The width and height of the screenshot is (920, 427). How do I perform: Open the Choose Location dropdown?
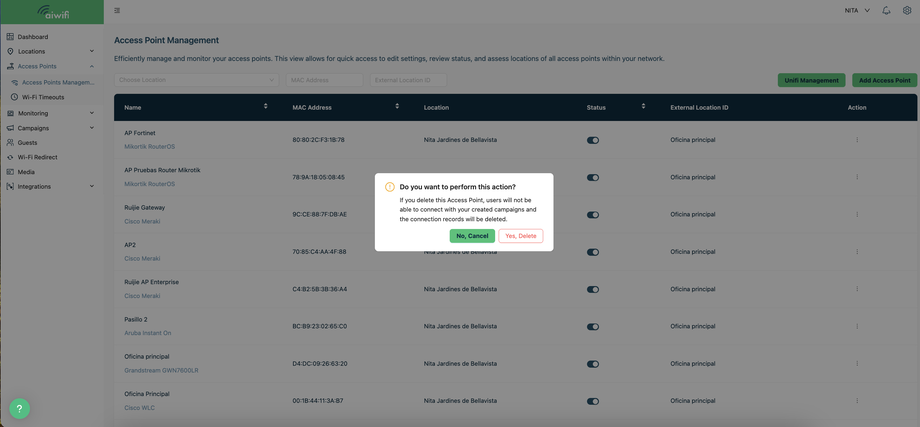[197, 80]
